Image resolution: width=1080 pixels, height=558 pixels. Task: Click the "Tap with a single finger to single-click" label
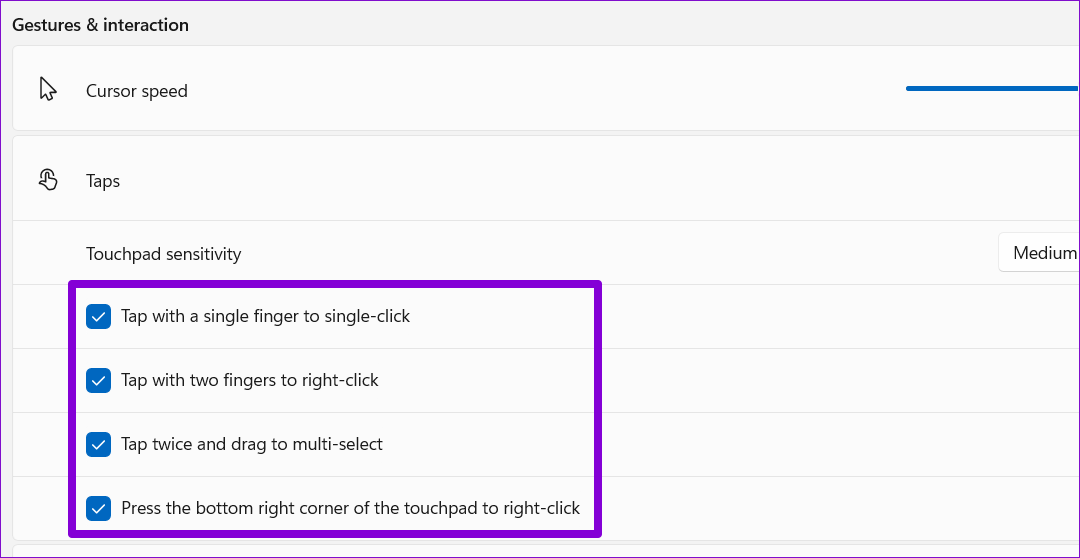coord(266,316)
